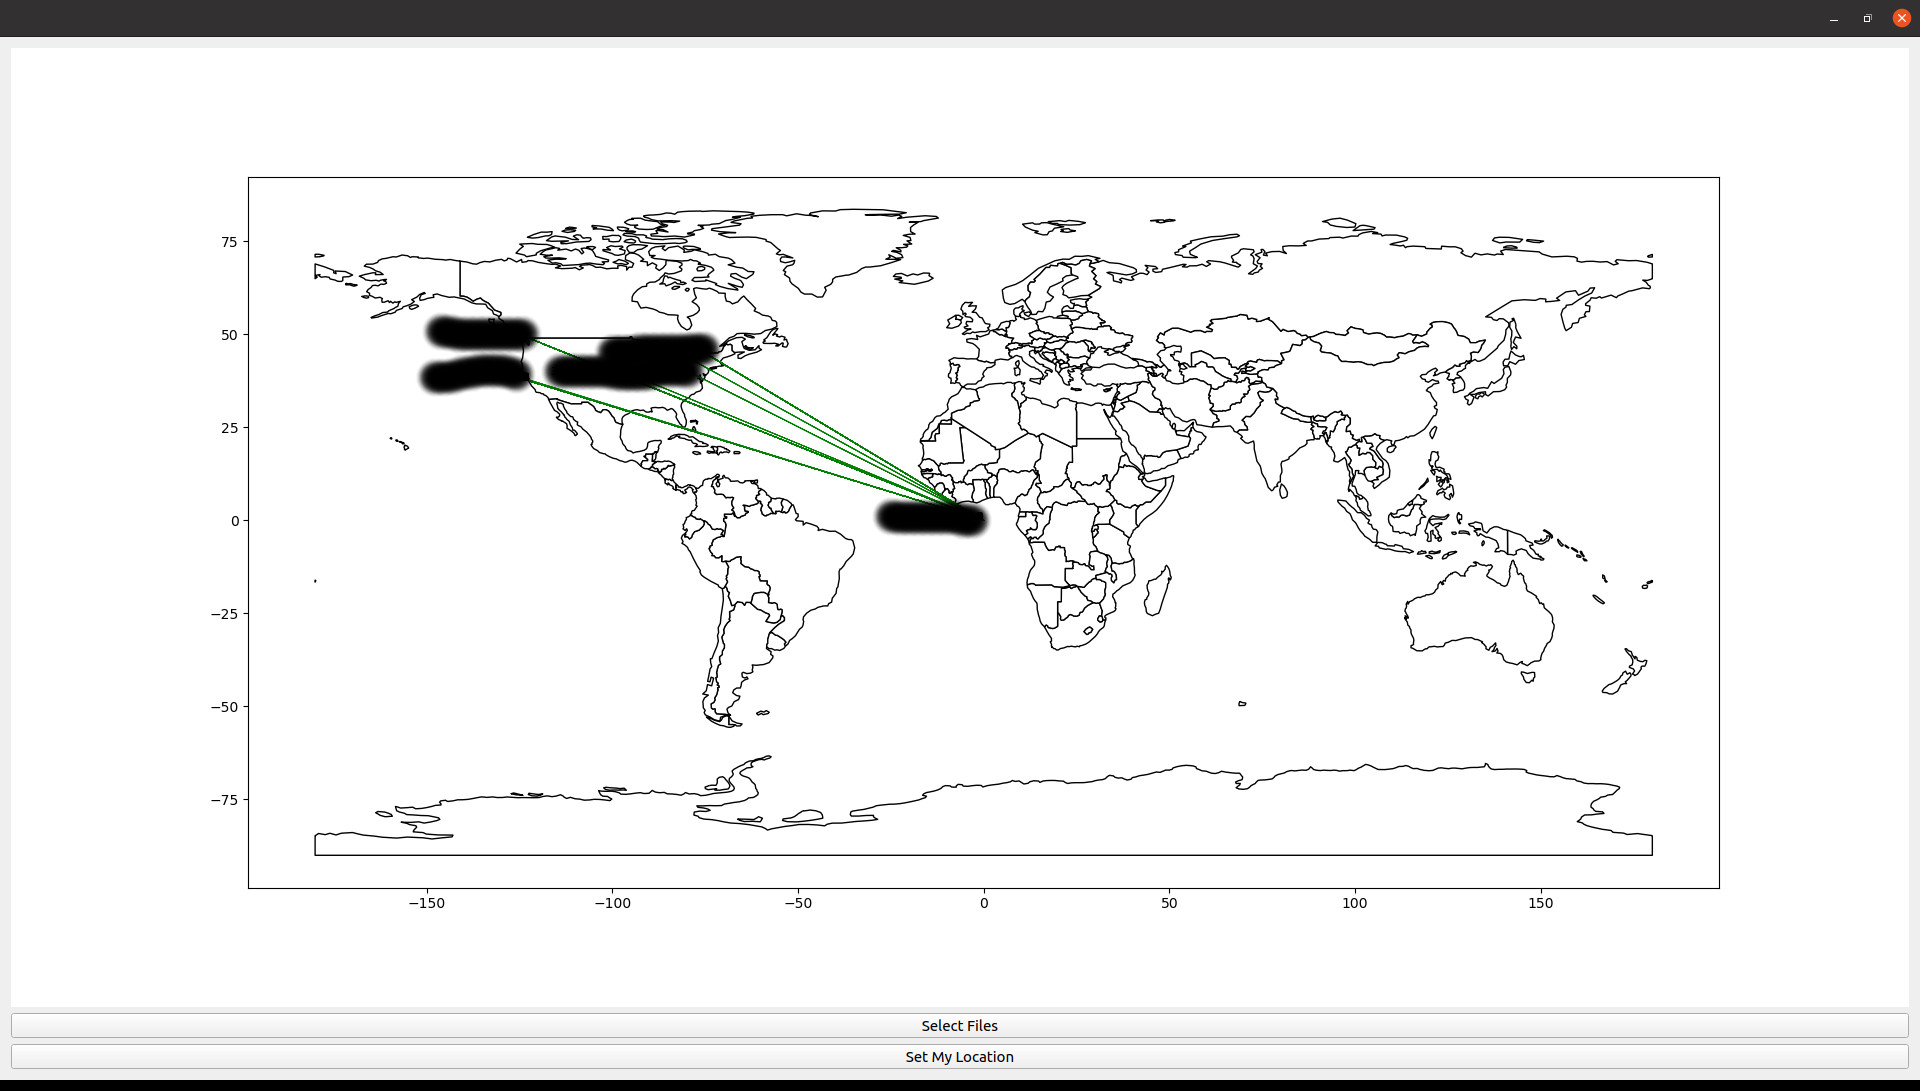Click the y-axis tick label 75
Image resolution: width=1920 pixels, height=1091 pixels.
pyautogui.click(x=230, y=242)
